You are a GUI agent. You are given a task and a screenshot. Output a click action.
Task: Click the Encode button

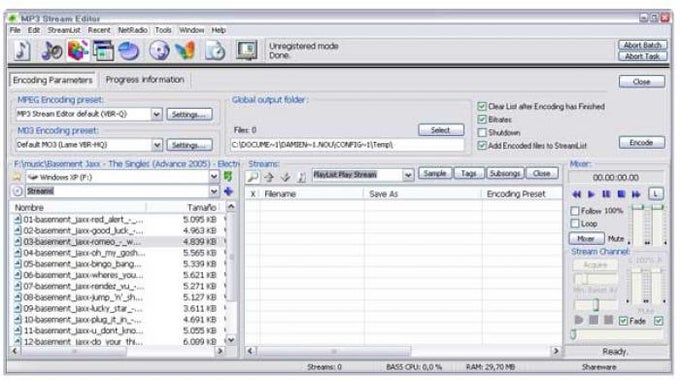tap(641, 143)
